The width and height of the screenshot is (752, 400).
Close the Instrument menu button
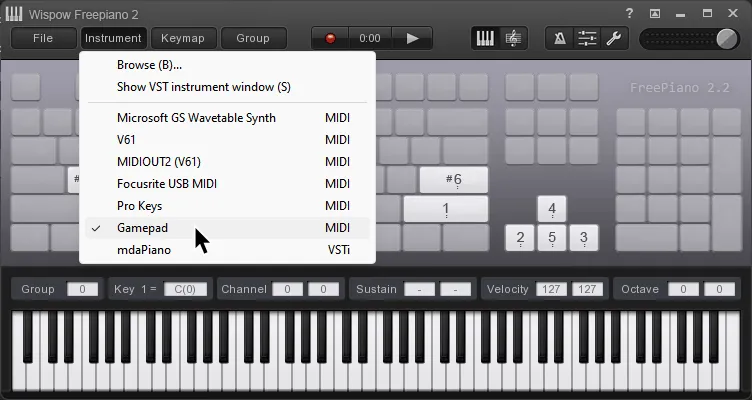point(113,38)
